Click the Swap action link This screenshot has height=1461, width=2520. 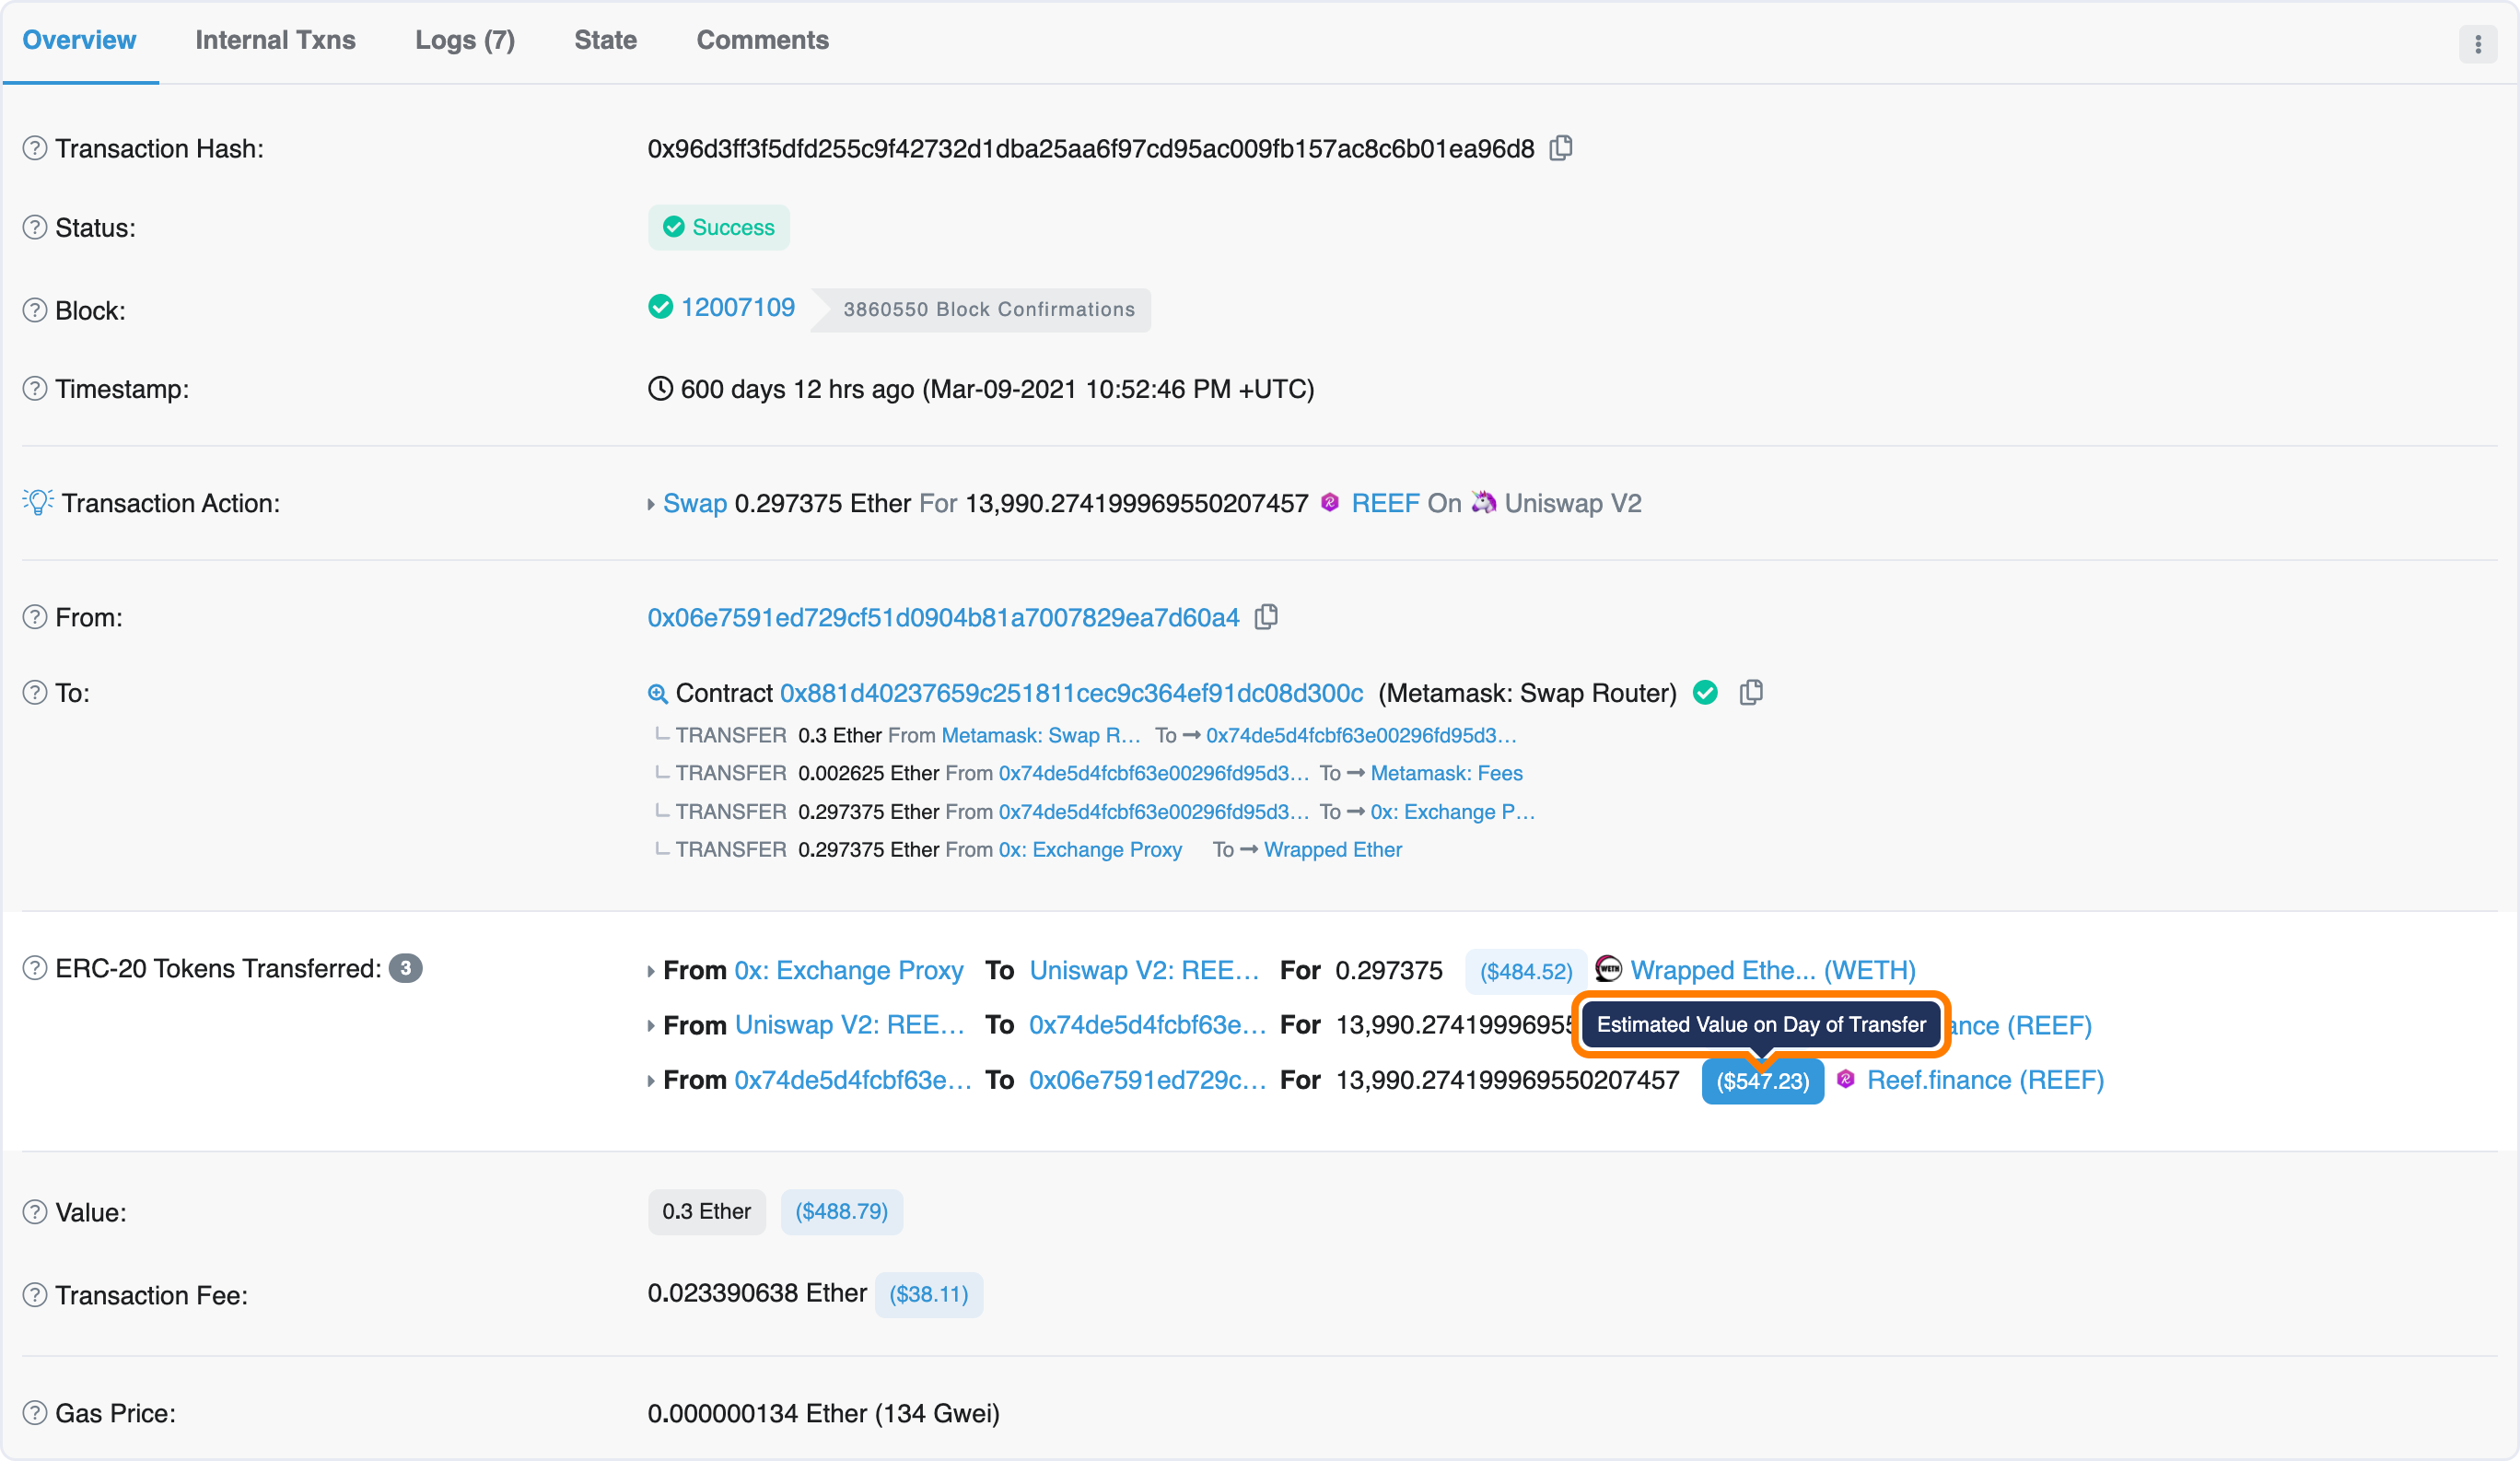point(695,503)
